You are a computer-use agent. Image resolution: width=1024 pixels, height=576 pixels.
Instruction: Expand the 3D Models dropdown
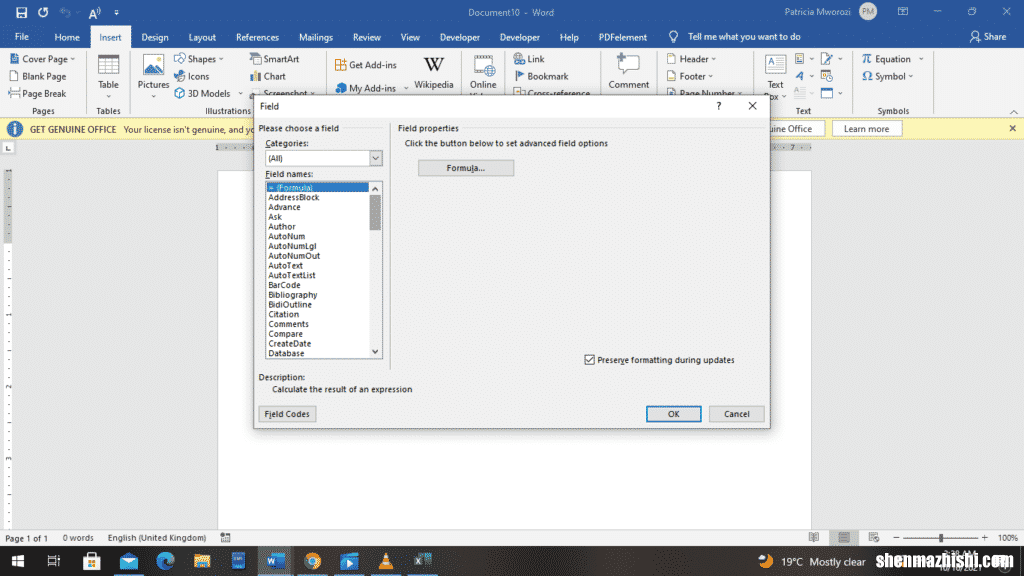240,94
